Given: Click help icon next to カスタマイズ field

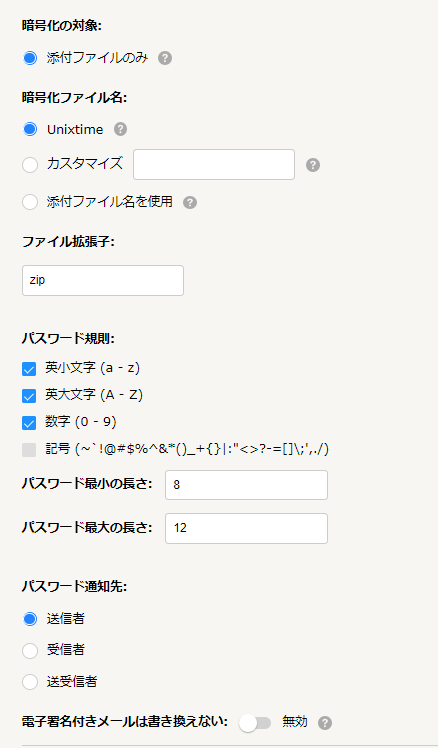Looking at the screenshot, I should 313,165.
